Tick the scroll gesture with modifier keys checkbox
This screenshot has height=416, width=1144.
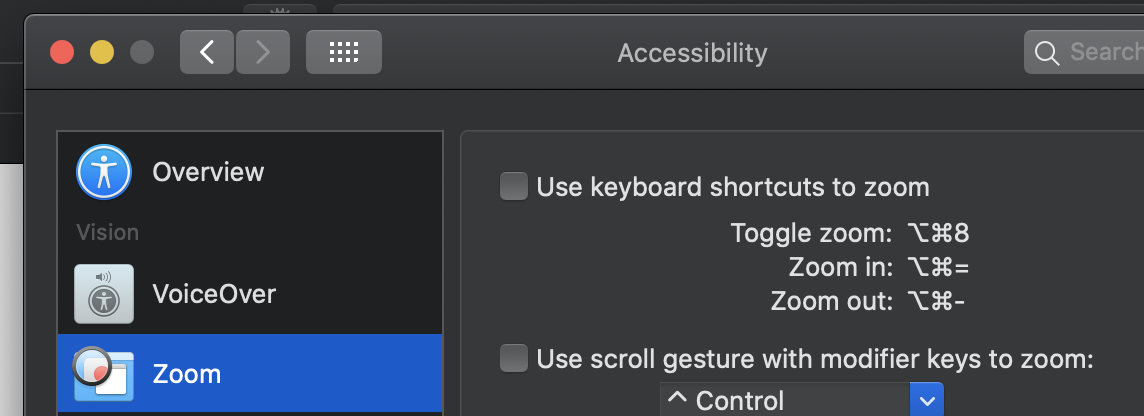pyautogui.click(x=514, y=358)
